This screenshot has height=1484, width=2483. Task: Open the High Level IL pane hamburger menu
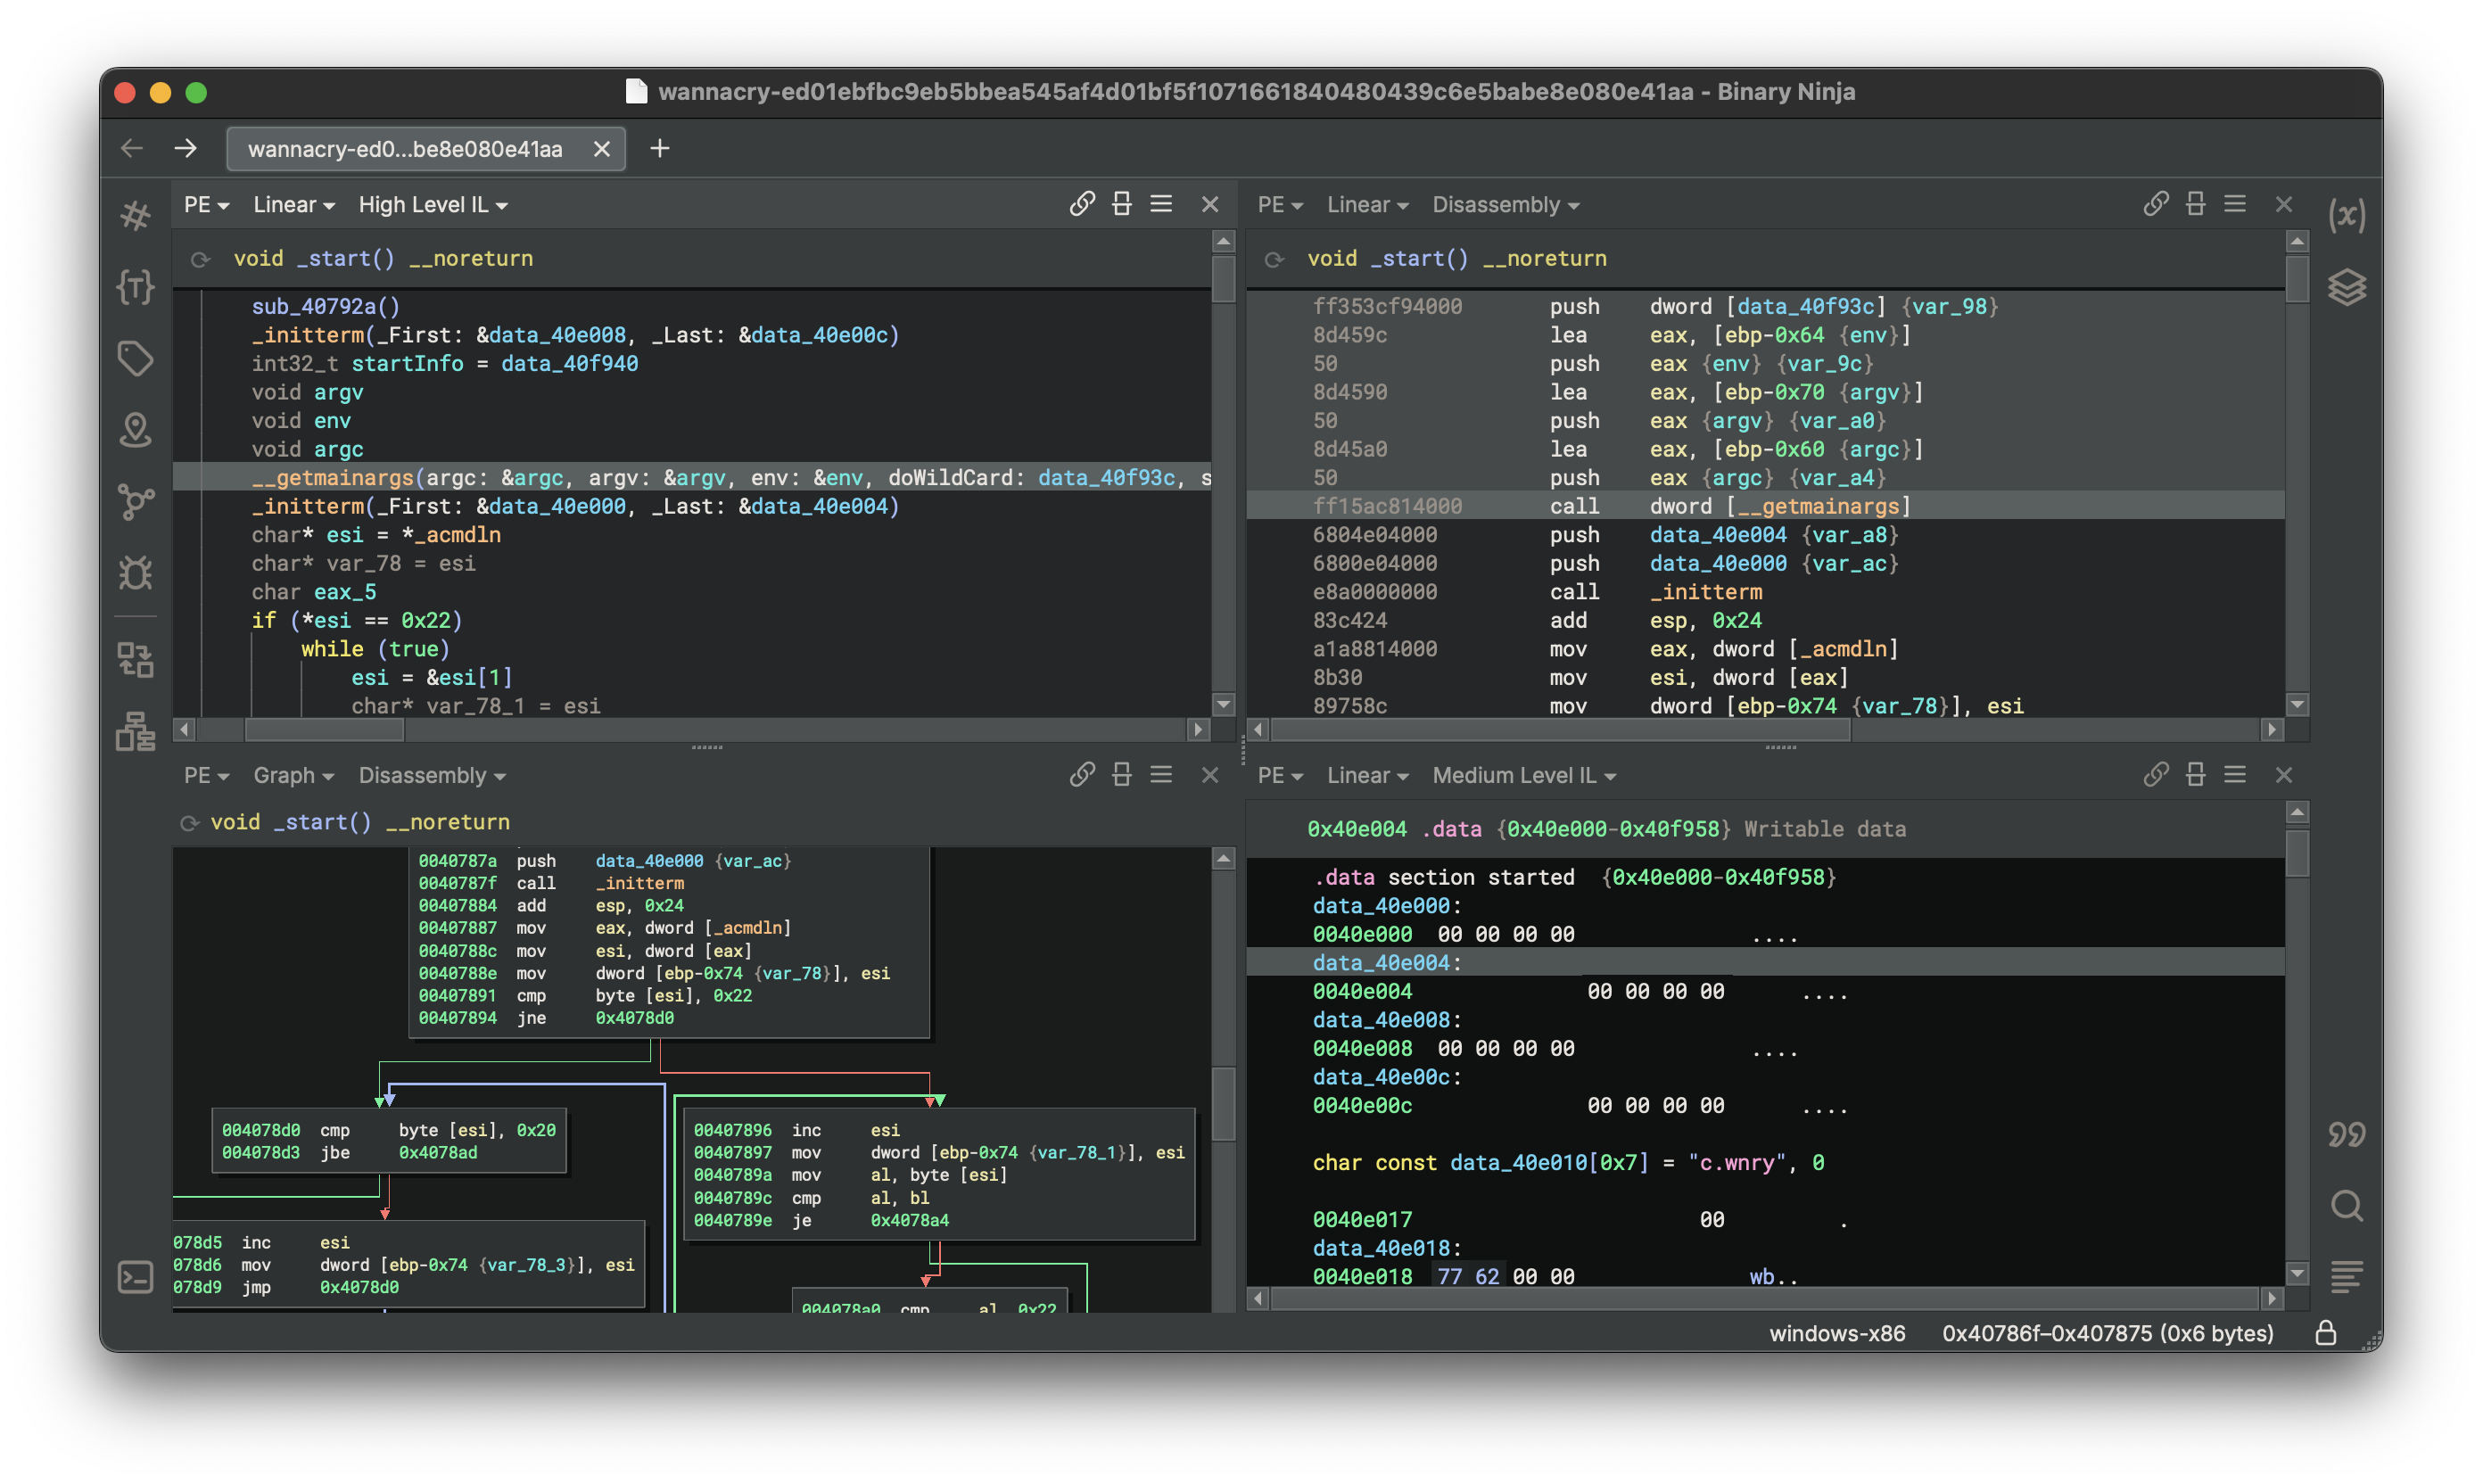pyautogui.click(x=1161, y=204)
